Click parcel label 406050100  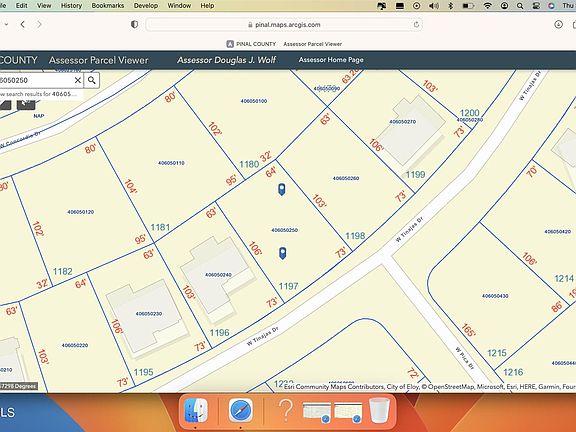point(254,101)
